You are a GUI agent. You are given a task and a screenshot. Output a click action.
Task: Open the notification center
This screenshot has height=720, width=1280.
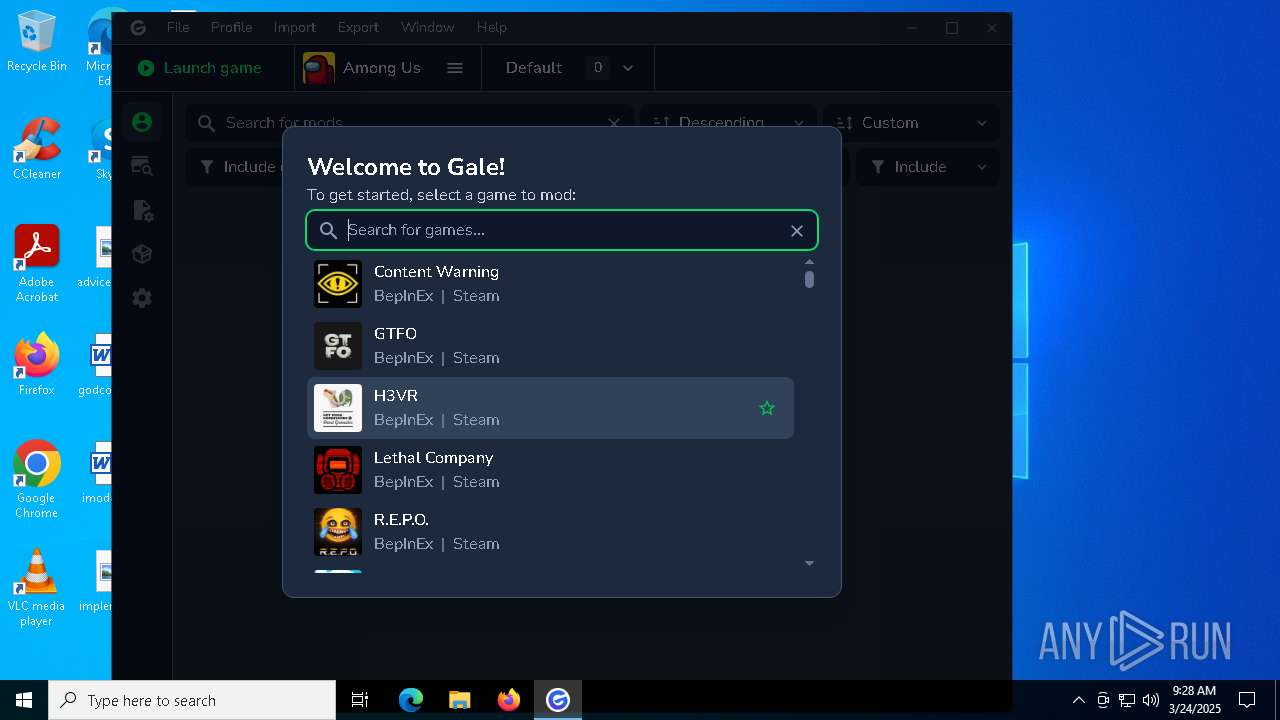1247,700
